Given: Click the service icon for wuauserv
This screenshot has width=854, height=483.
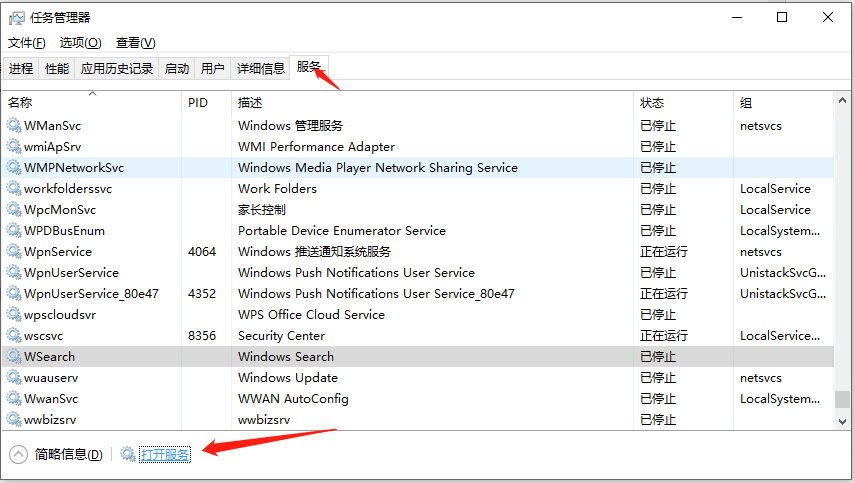Looking at the screenshot, I should 14,377.
